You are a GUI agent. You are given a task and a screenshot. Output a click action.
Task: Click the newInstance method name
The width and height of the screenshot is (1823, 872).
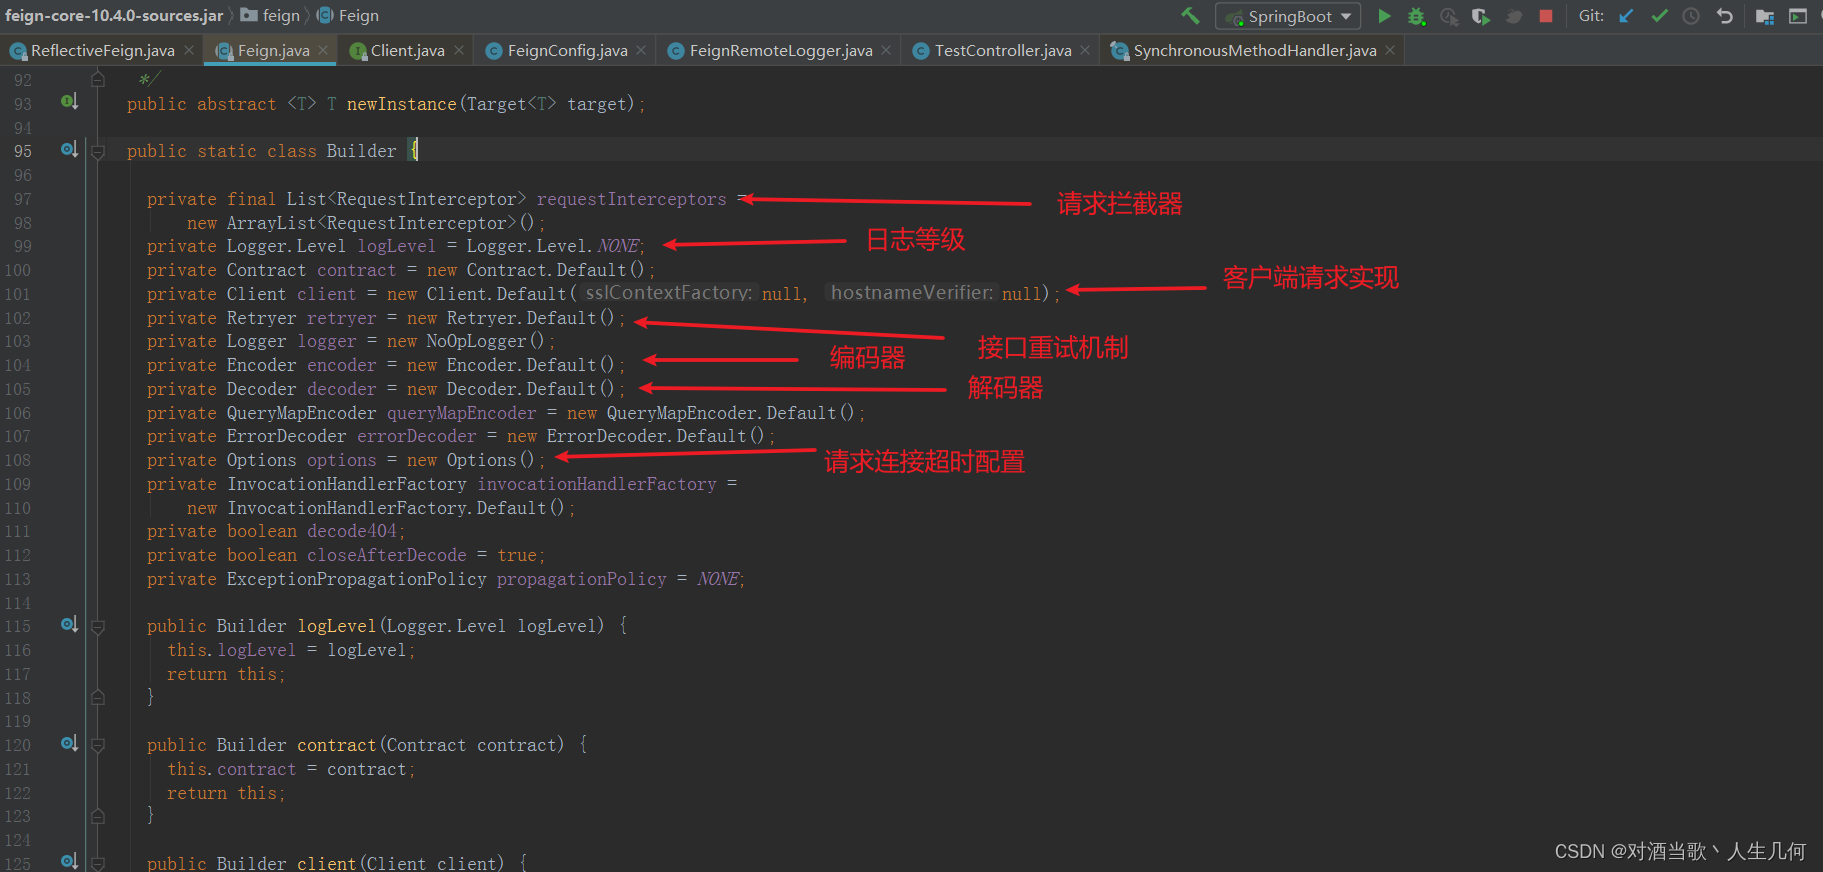[x=401, y=104]
